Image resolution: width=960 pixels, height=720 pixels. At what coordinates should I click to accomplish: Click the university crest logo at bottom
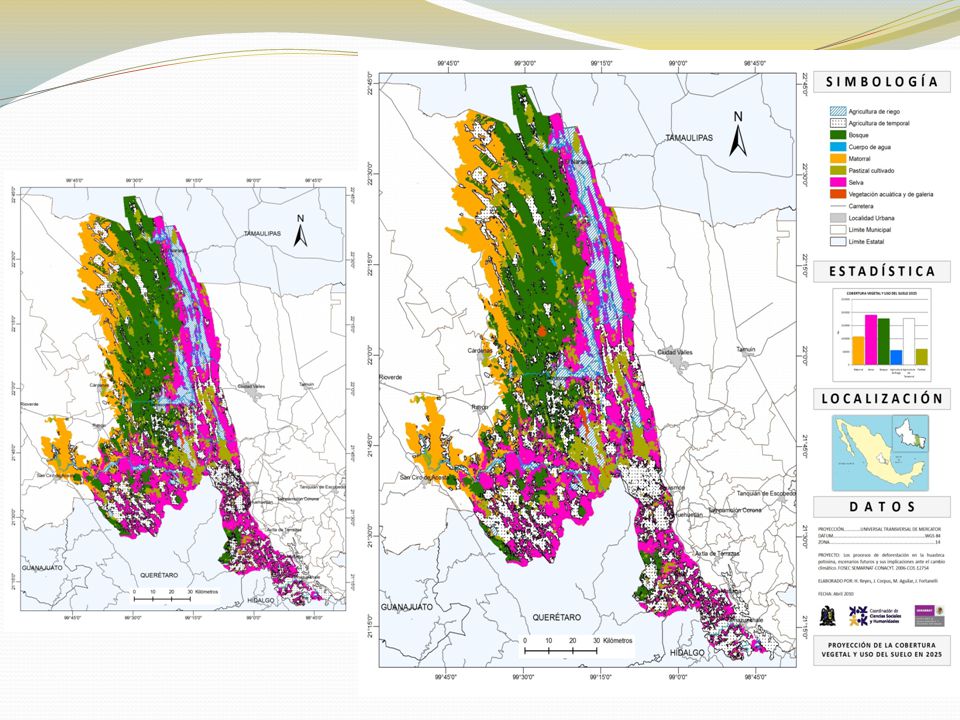[x=828, y=616]
